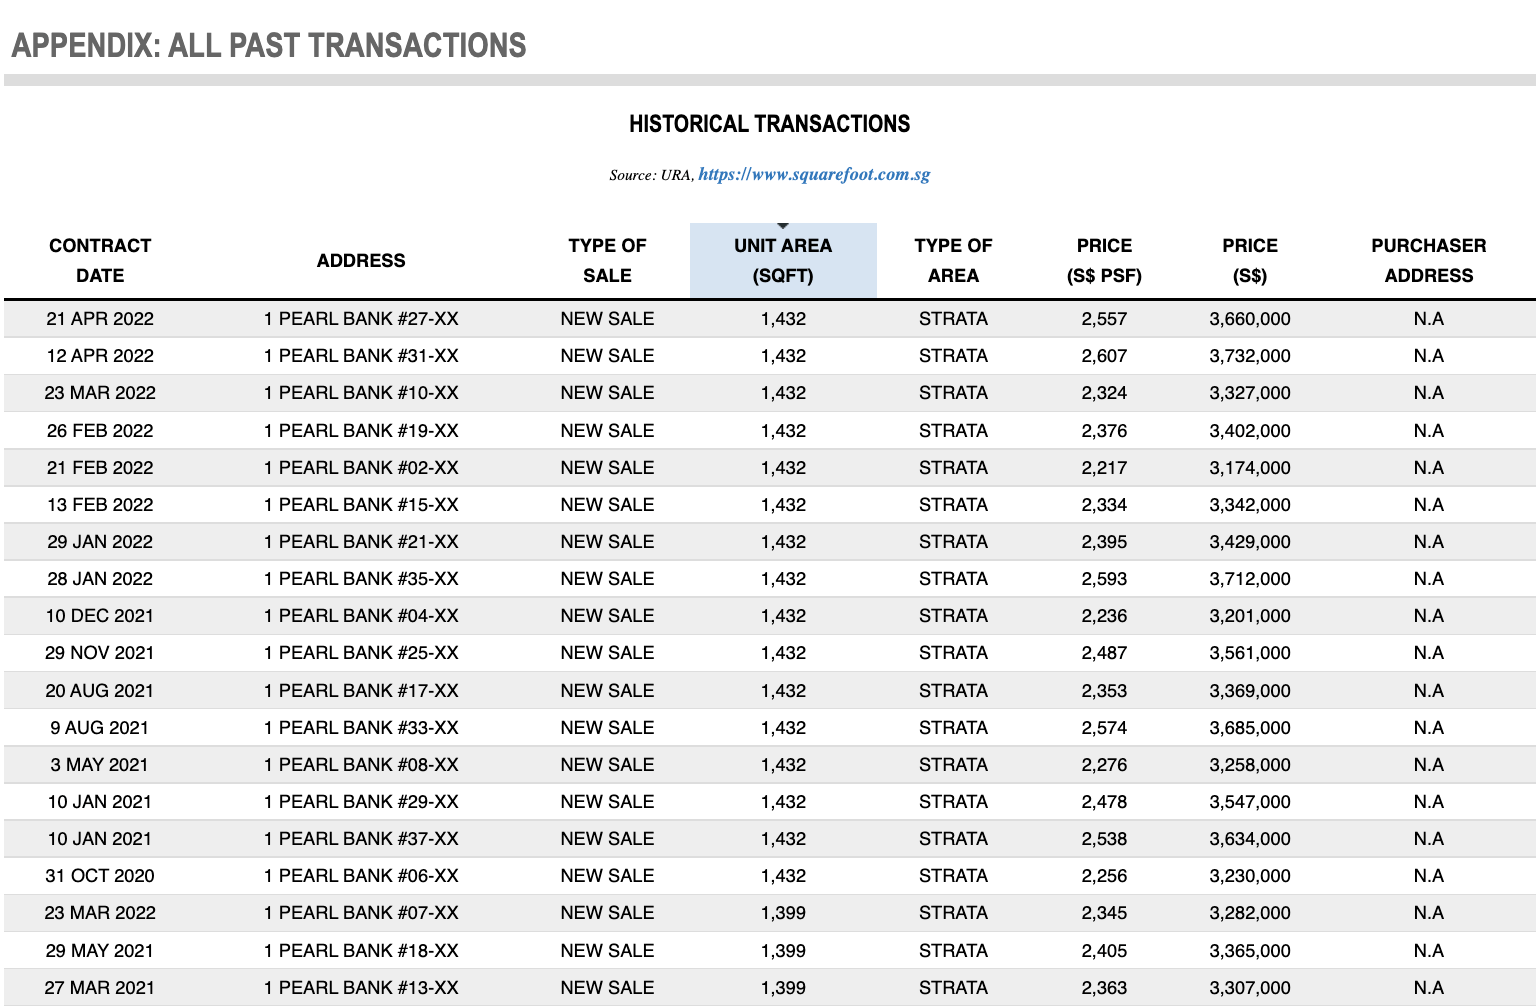Click the price cell 3,685,000

pyautogui.click(x=1250, y=728)
